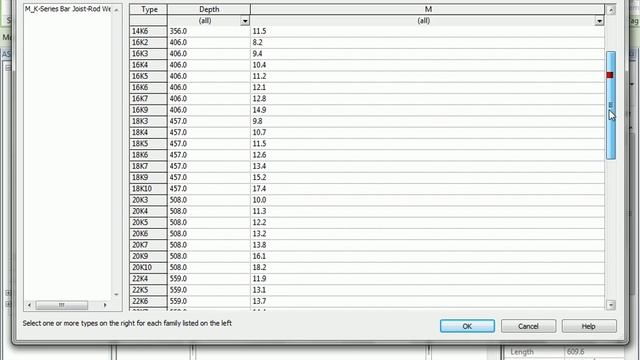
Task: Click the M value 18.2 cell
Action: pos(427,267)
